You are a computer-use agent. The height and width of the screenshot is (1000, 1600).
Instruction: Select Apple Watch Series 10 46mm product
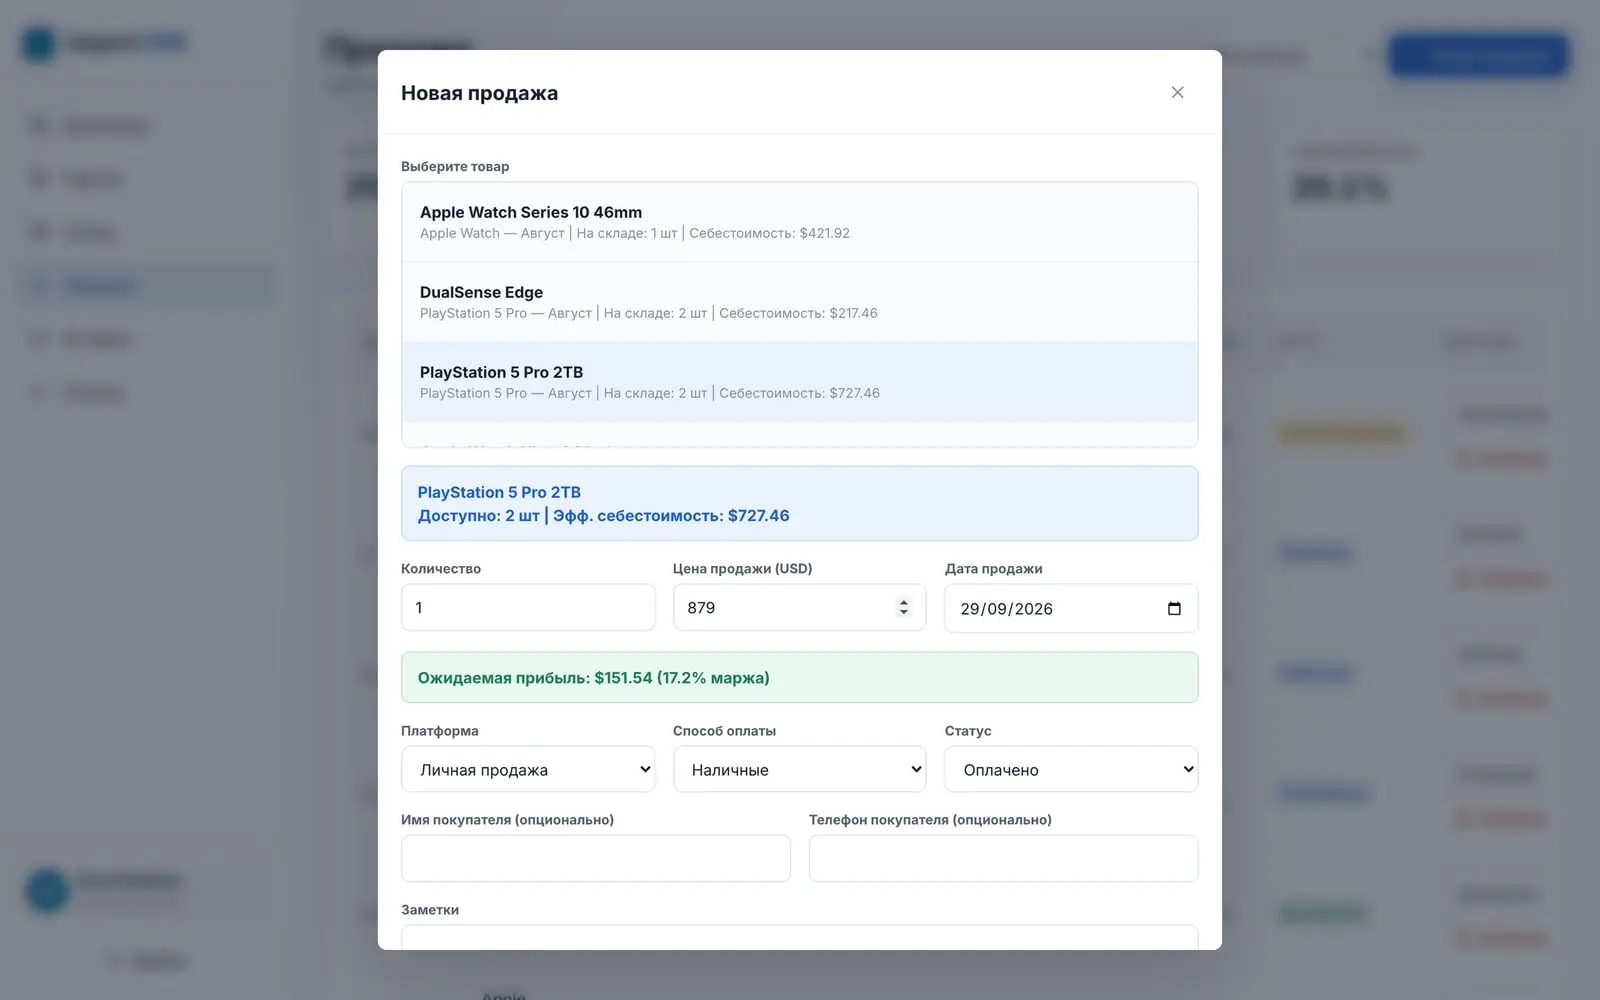pos(799,222)
